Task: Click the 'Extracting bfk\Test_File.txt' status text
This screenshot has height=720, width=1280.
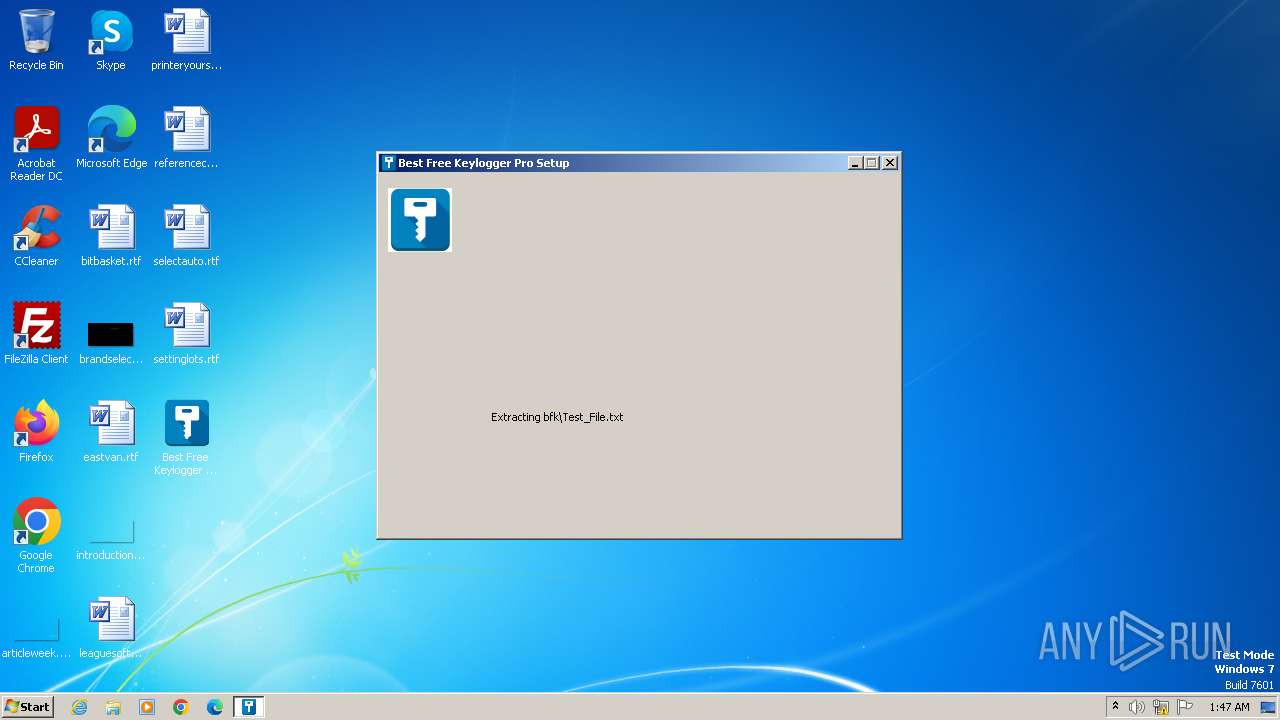Action: coord(557,417)
